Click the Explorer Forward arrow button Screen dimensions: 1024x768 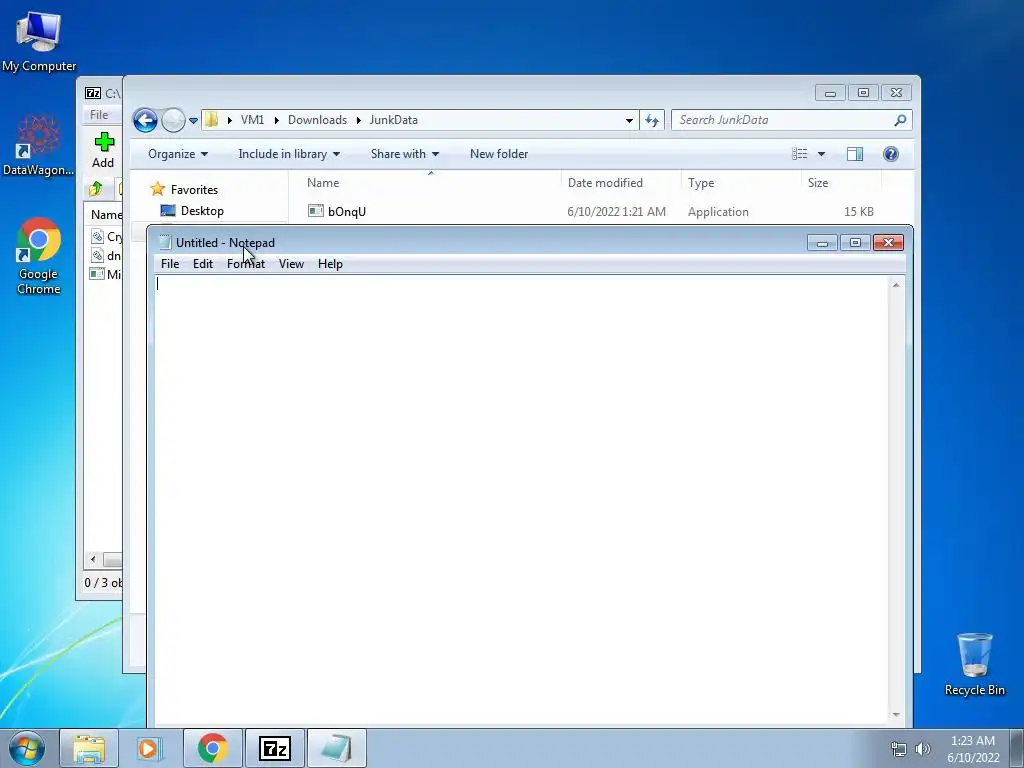coord(173,120)
